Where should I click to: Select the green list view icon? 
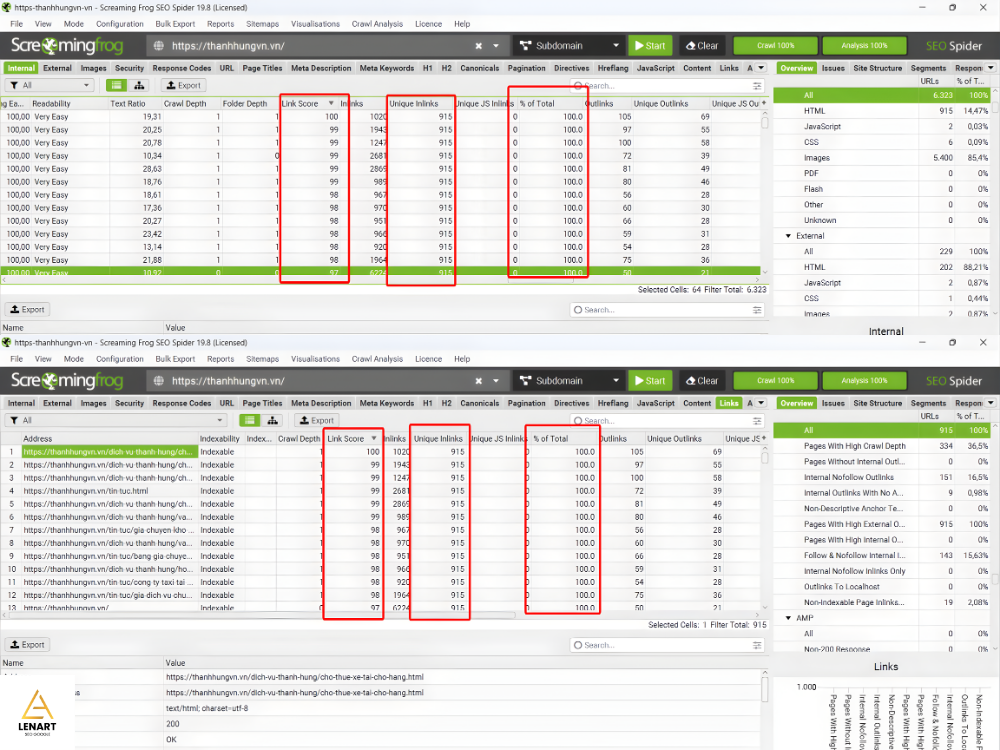117,84
